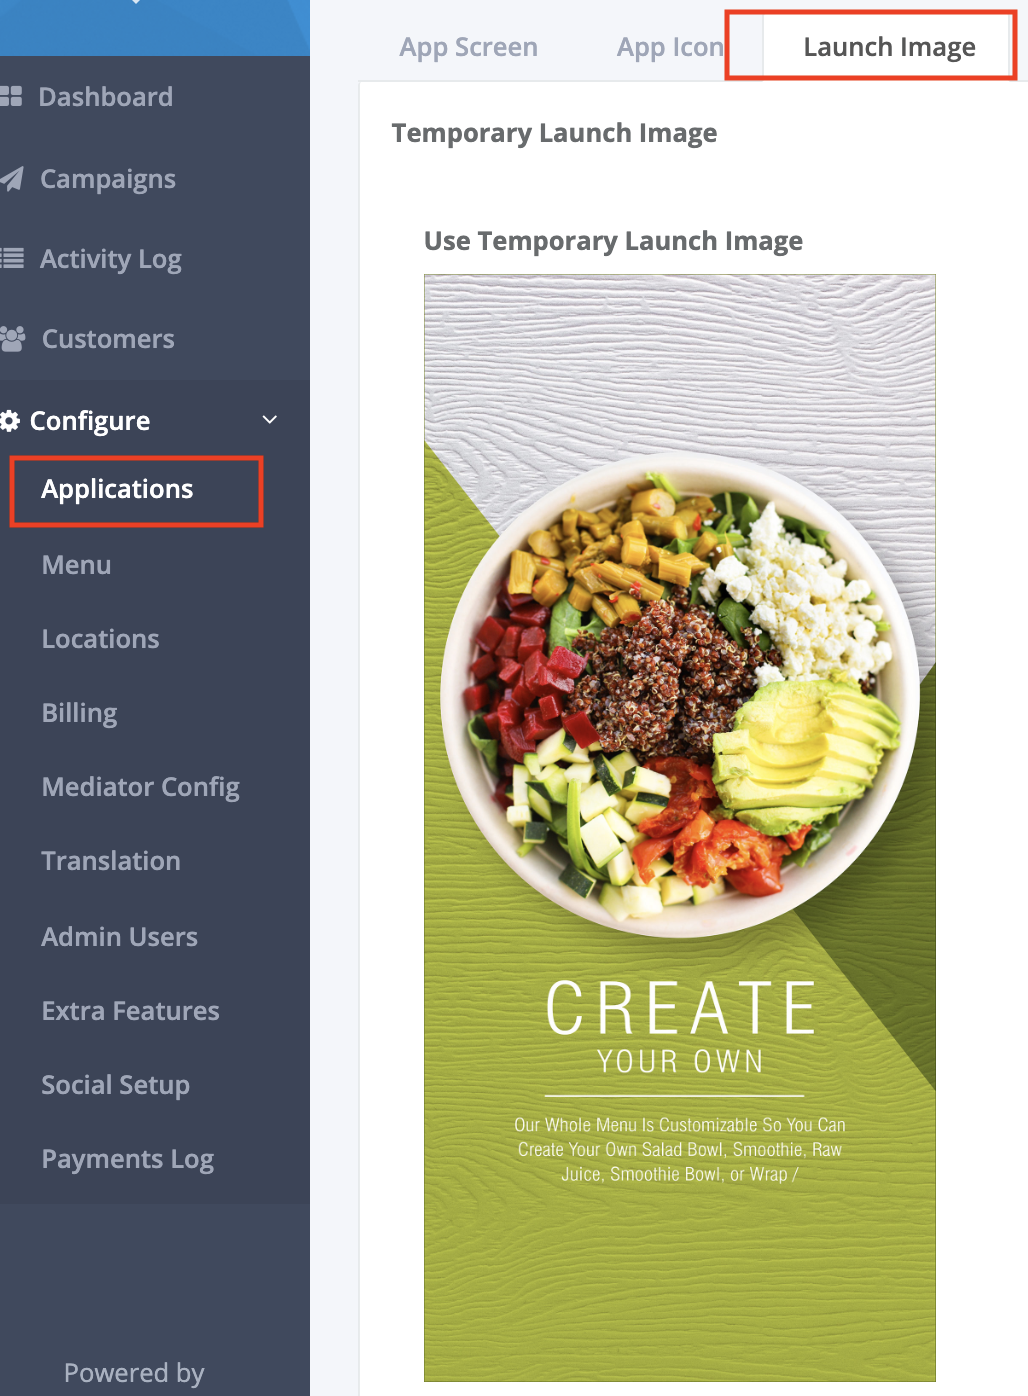Open Mediator Config page
The height and width of the screenshot is (1396, 1028).
[140, 787]
